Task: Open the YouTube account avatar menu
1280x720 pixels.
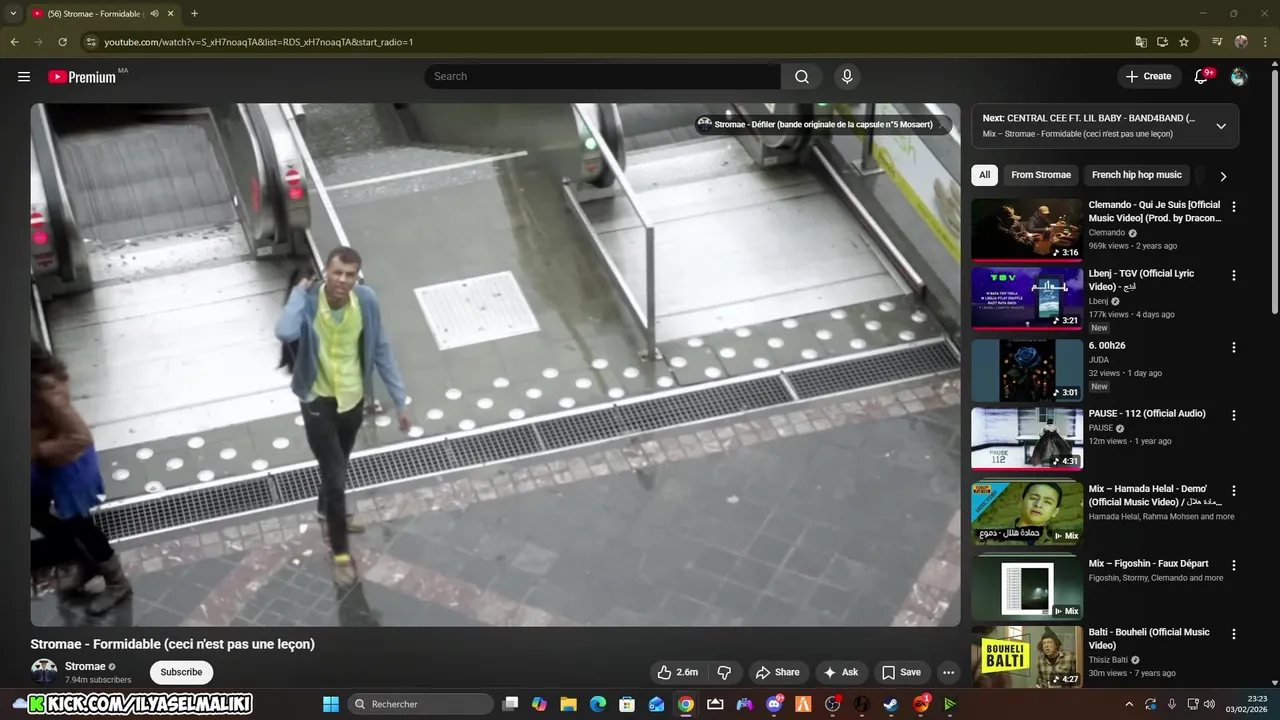Action: pyautogui.click(x=1239, y=76)
